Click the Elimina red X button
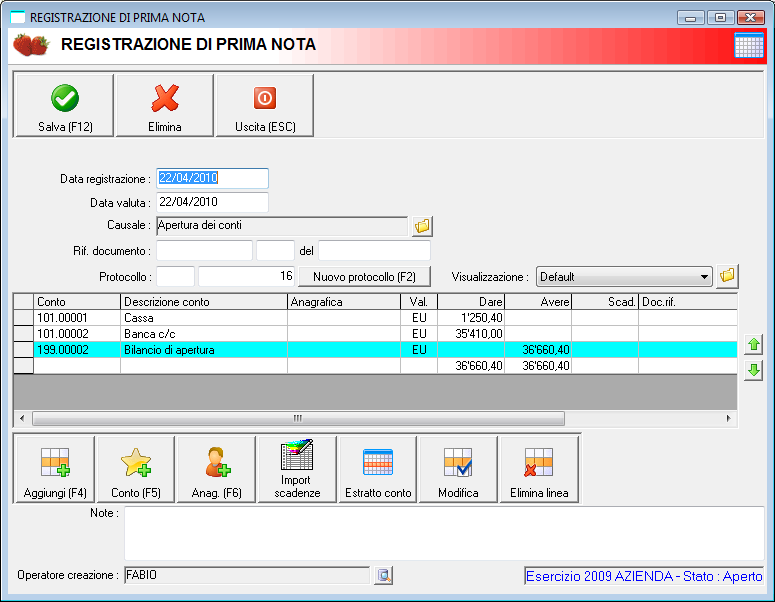The width and height of the screenshot is (775, 602). click(x=165, y=106)
